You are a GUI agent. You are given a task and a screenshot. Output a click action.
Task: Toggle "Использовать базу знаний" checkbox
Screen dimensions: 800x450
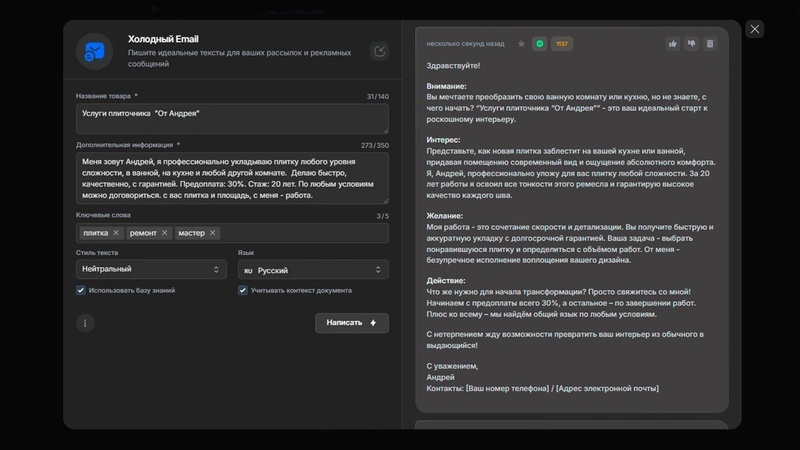81,290
